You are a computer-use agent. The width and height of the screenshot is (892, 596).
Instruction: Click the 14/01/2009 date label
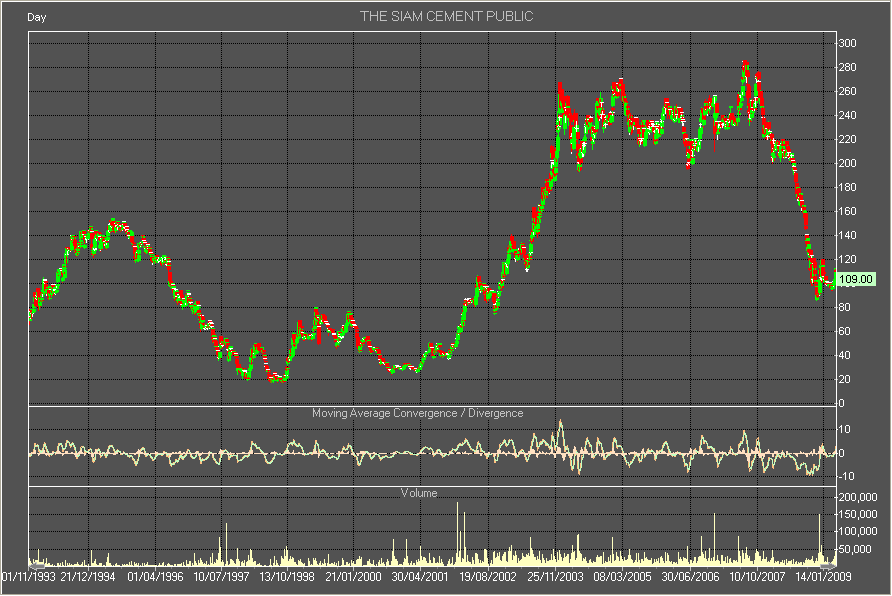click(823, 577)
